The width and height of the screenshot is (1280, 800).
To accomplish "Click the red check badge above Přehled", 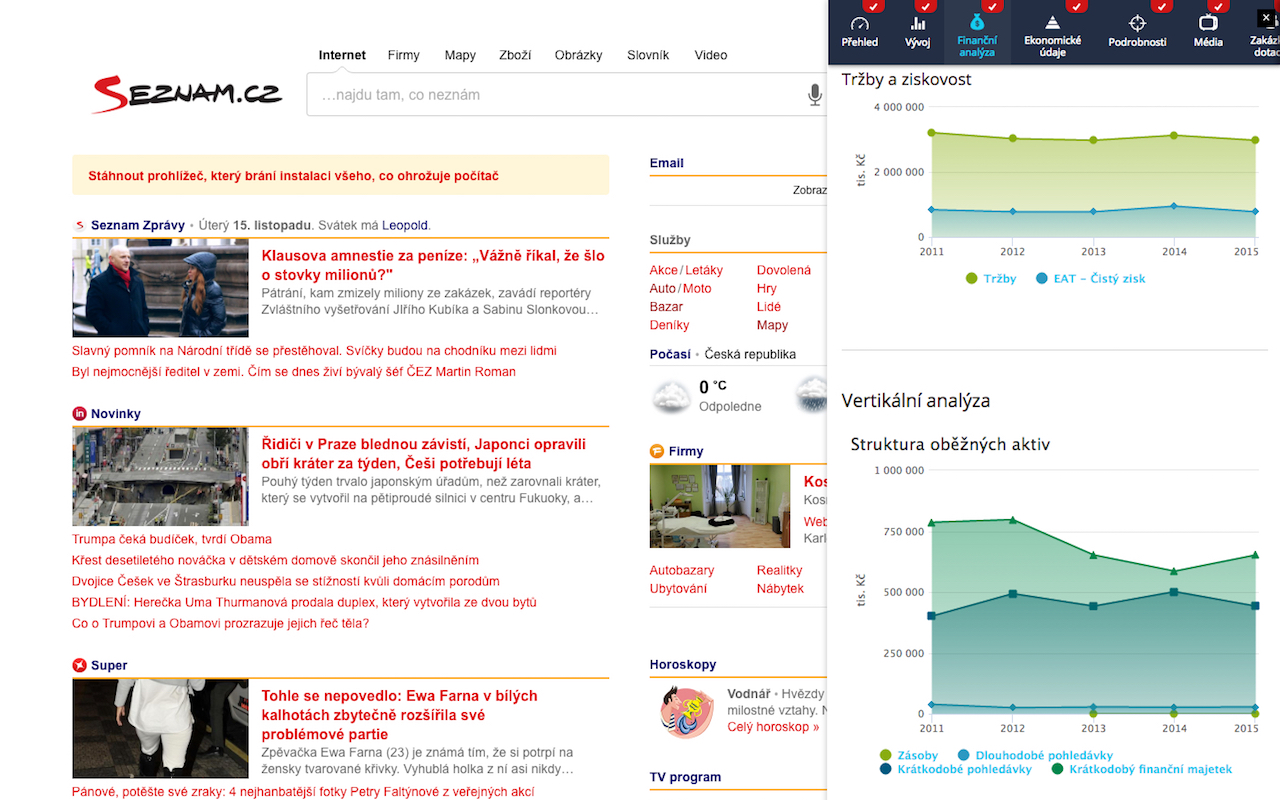I will point(875,6).
